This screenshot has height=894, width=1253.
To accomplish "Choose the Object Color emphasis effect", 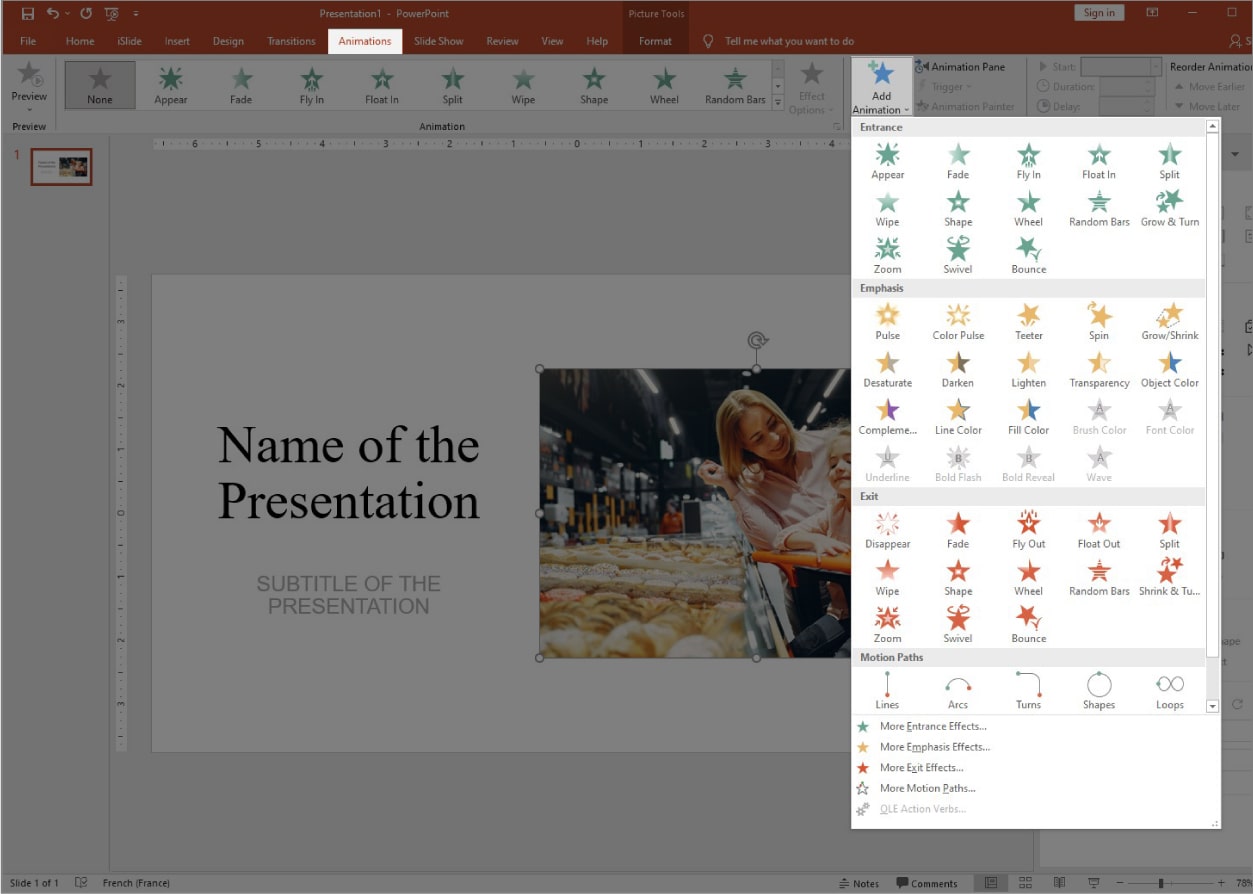I will [x=1169, y=368].
